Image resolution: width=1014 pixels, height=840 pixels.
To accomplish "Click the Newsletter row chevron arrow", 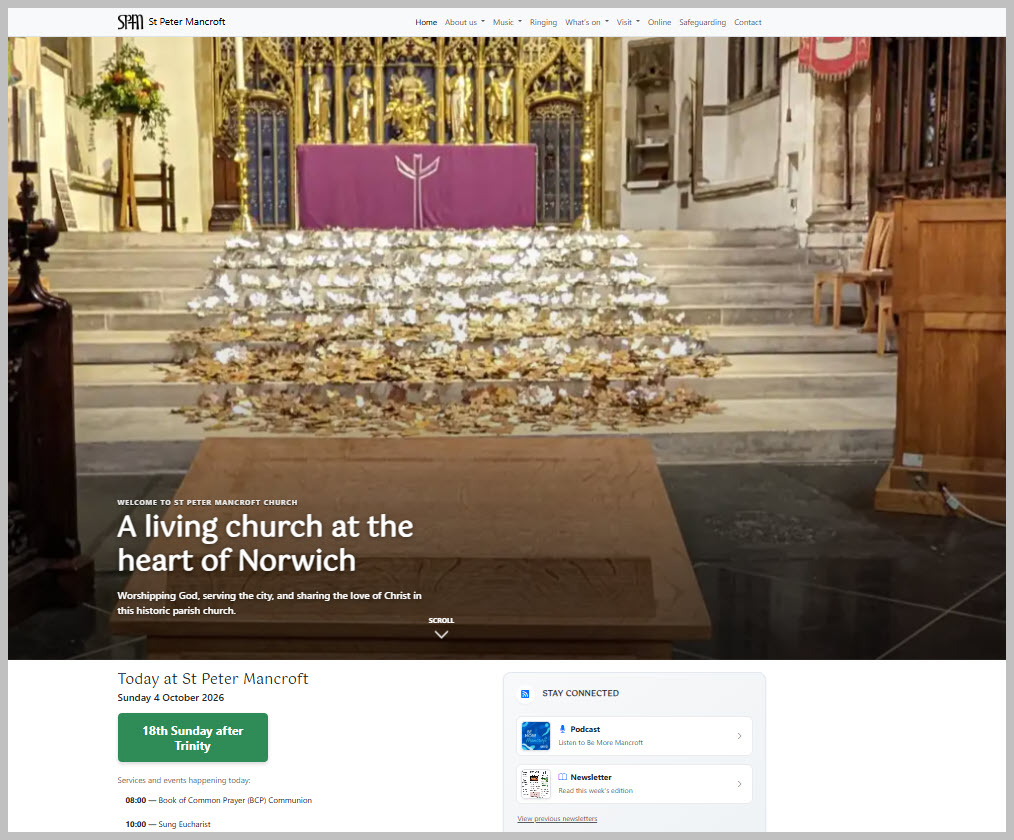I will (x=739, y=784).
